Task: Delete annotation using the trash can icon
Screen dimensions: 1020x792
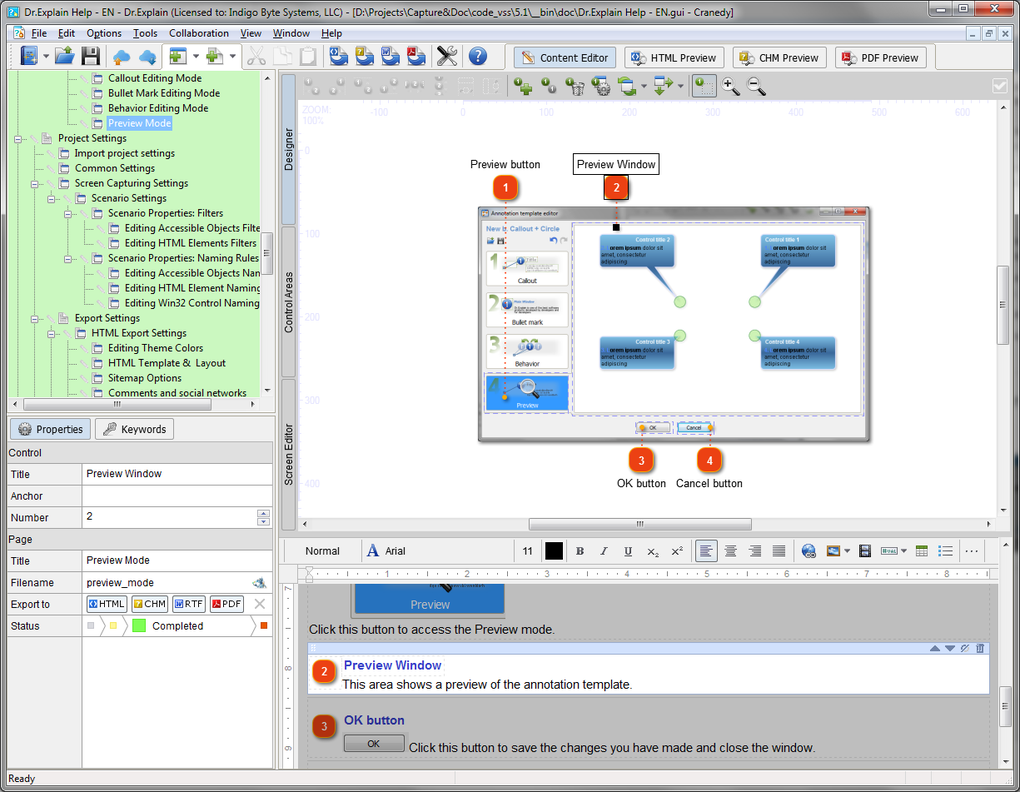Action: pos(575,86)
